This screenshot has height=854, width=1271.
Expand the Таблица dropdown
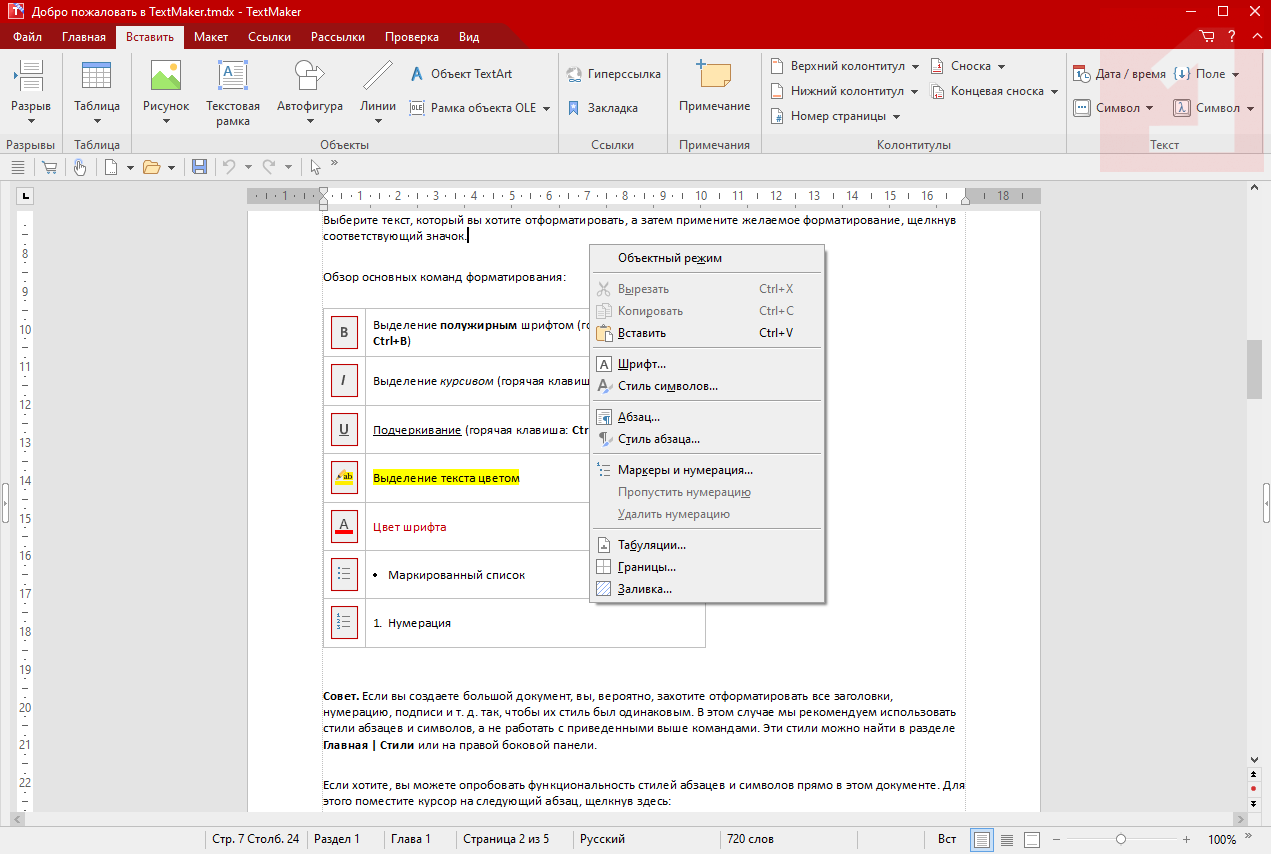click(x=96, y=121)
